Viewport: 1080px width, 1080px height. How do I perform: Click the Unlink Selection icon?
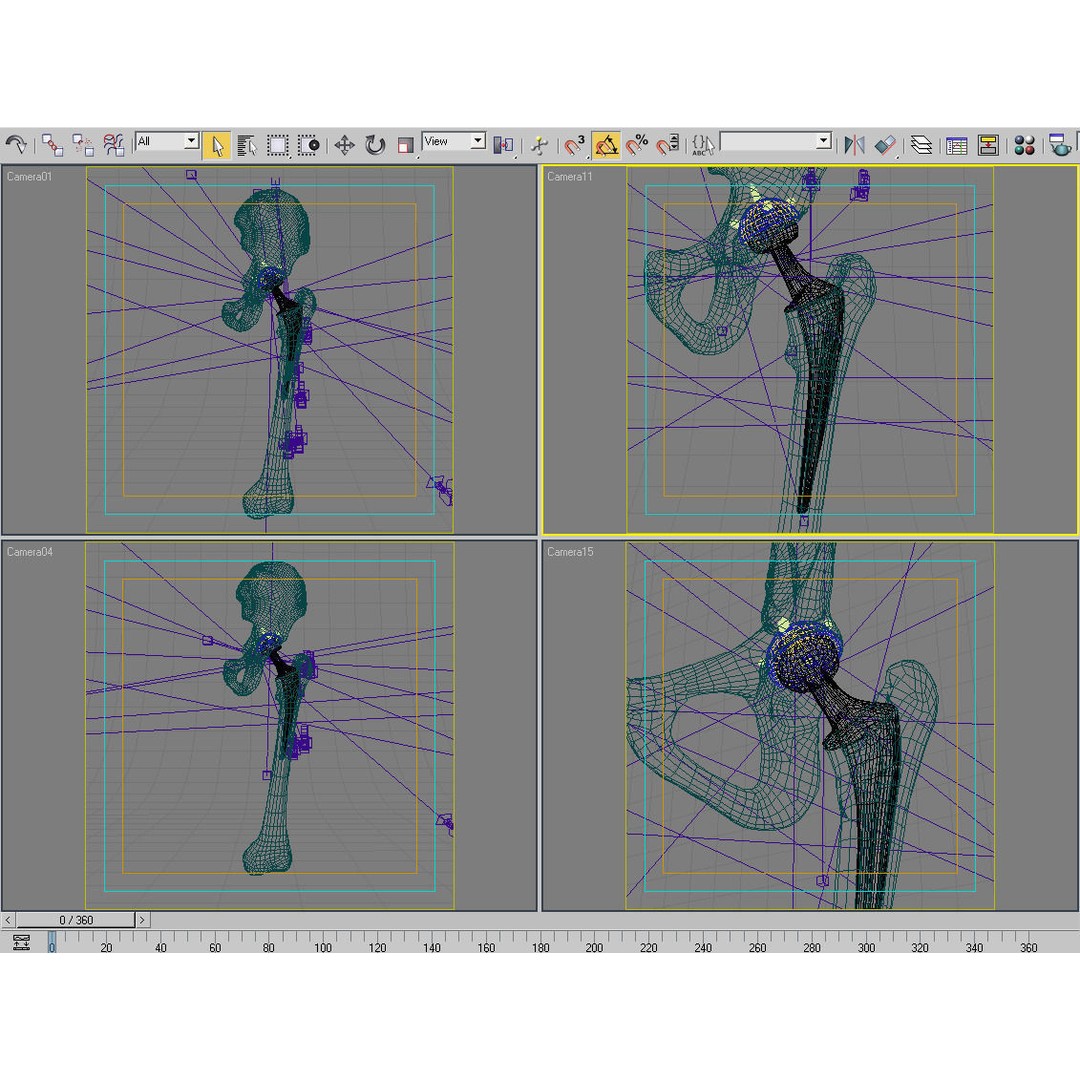(83, 145)
